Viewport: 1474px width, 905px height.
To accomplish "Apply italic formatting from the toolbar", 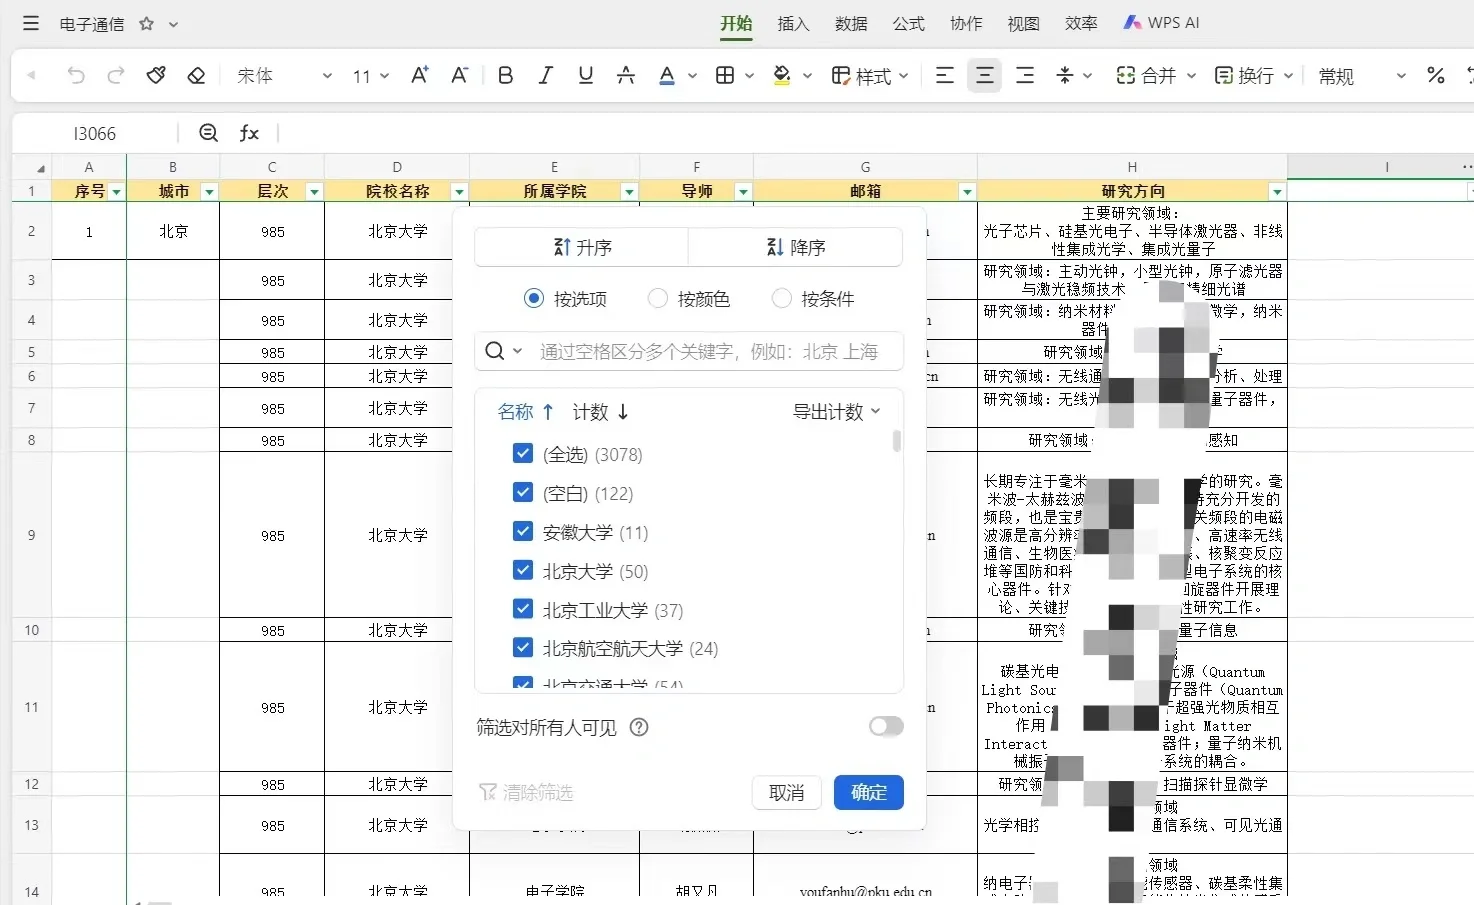I will [x=545, y=75].
